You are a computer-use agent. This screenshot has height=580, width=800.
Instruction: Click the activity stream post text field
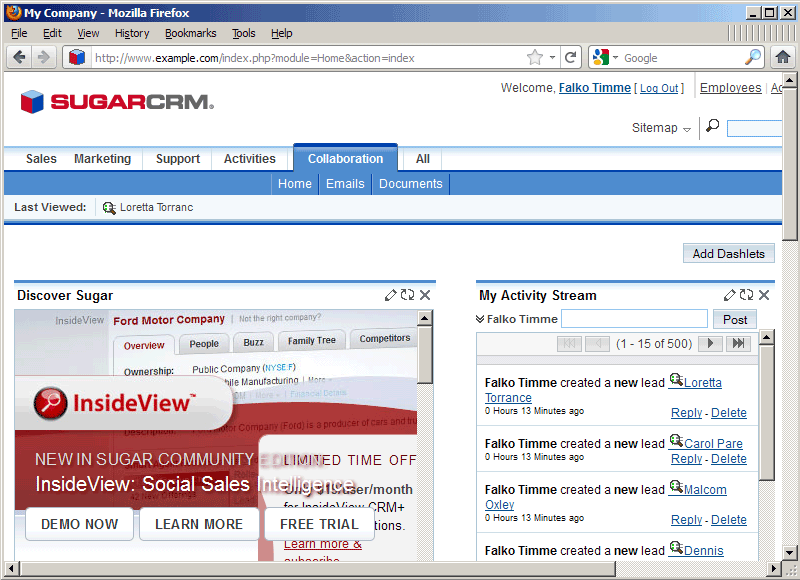[634, 318]
